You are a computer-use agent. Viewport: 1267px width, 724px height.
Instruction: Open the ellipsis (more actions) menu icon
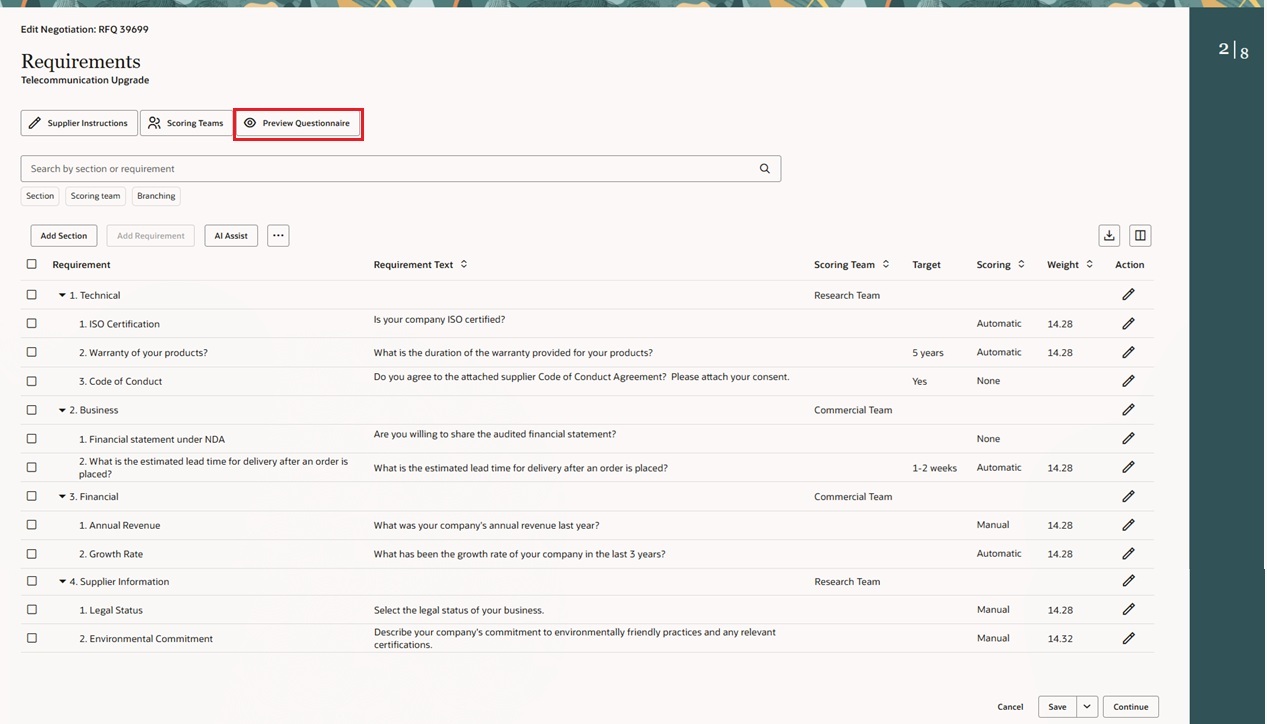click(x=278, y=235)
